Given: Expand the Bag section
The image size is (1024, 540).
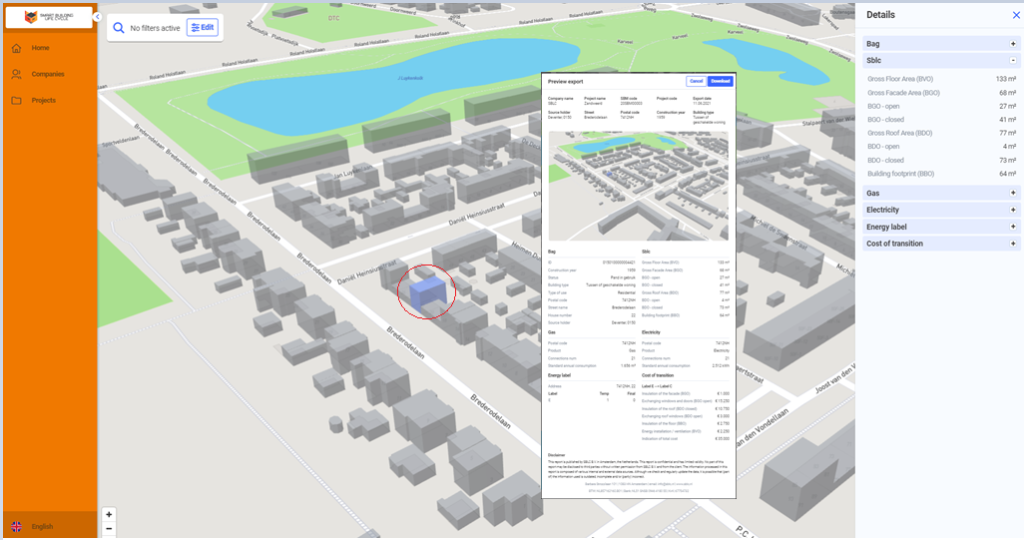Looking at the screenshot, I should (x=1013, y=44).
